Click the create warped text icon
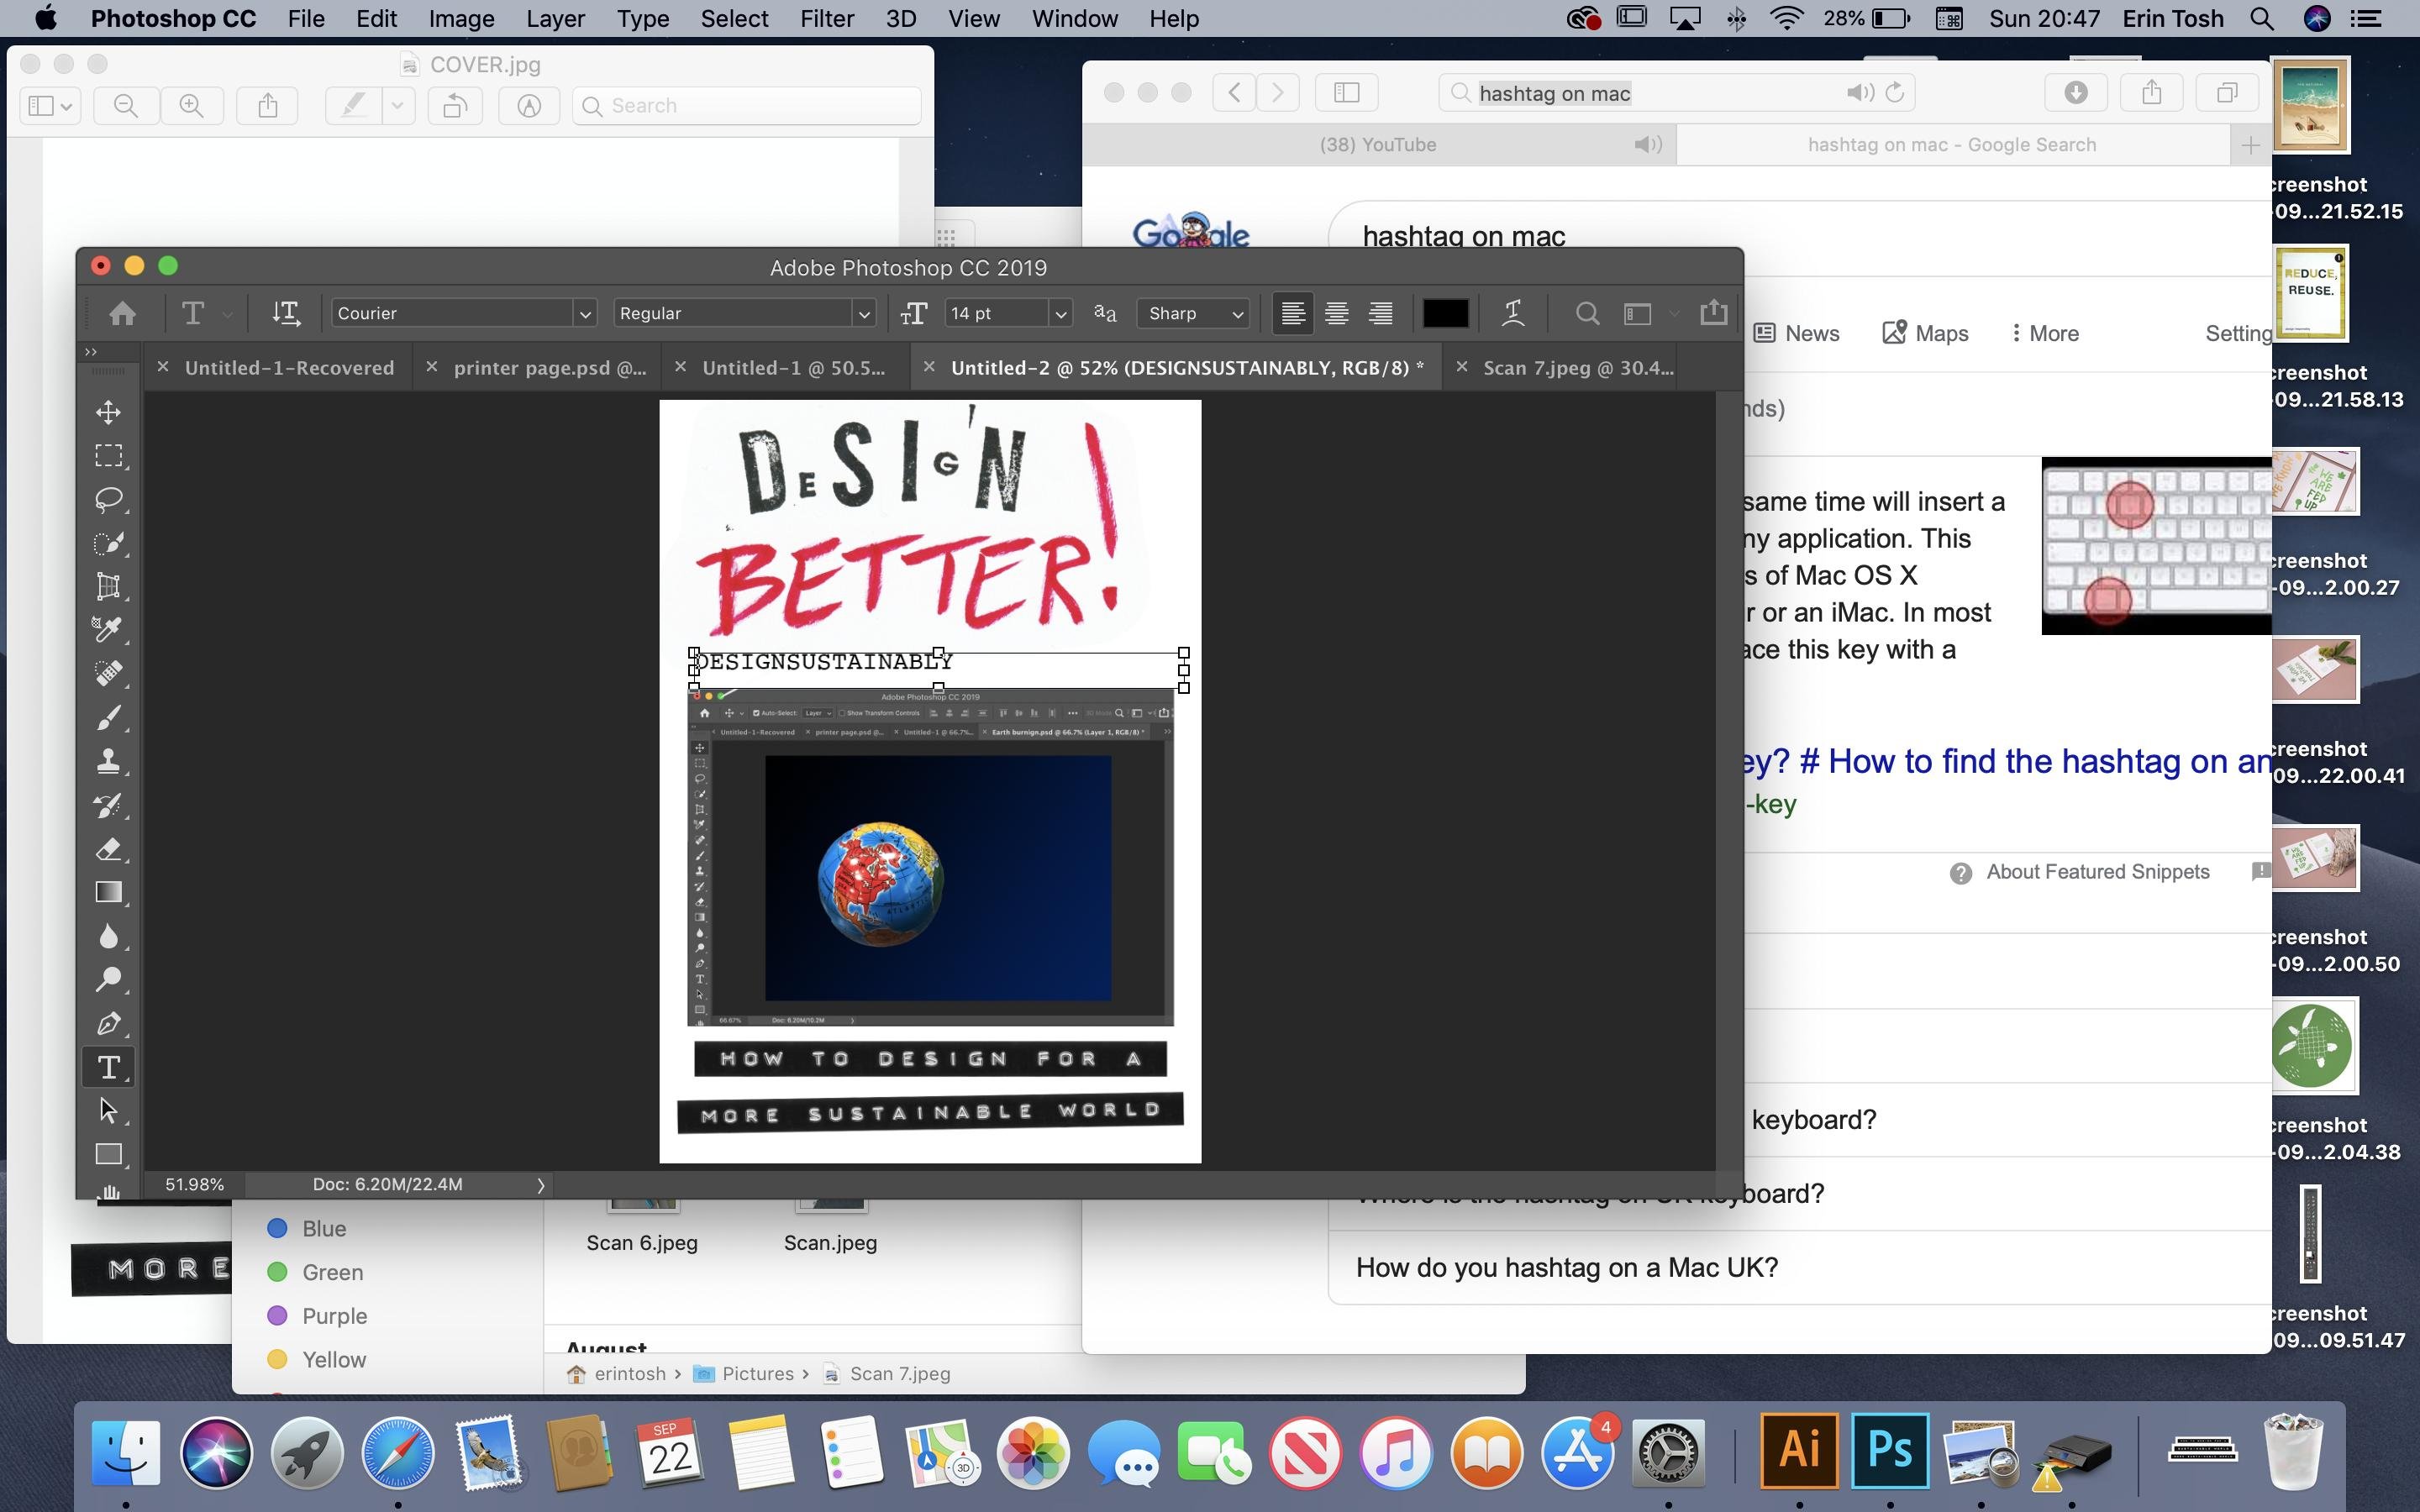 click(1513, 313)
